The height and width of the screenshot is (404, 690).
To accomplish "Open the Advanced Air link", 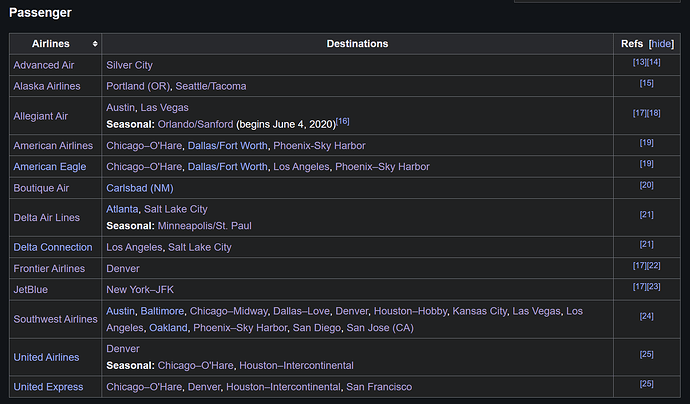I will [x=44, y=65].
